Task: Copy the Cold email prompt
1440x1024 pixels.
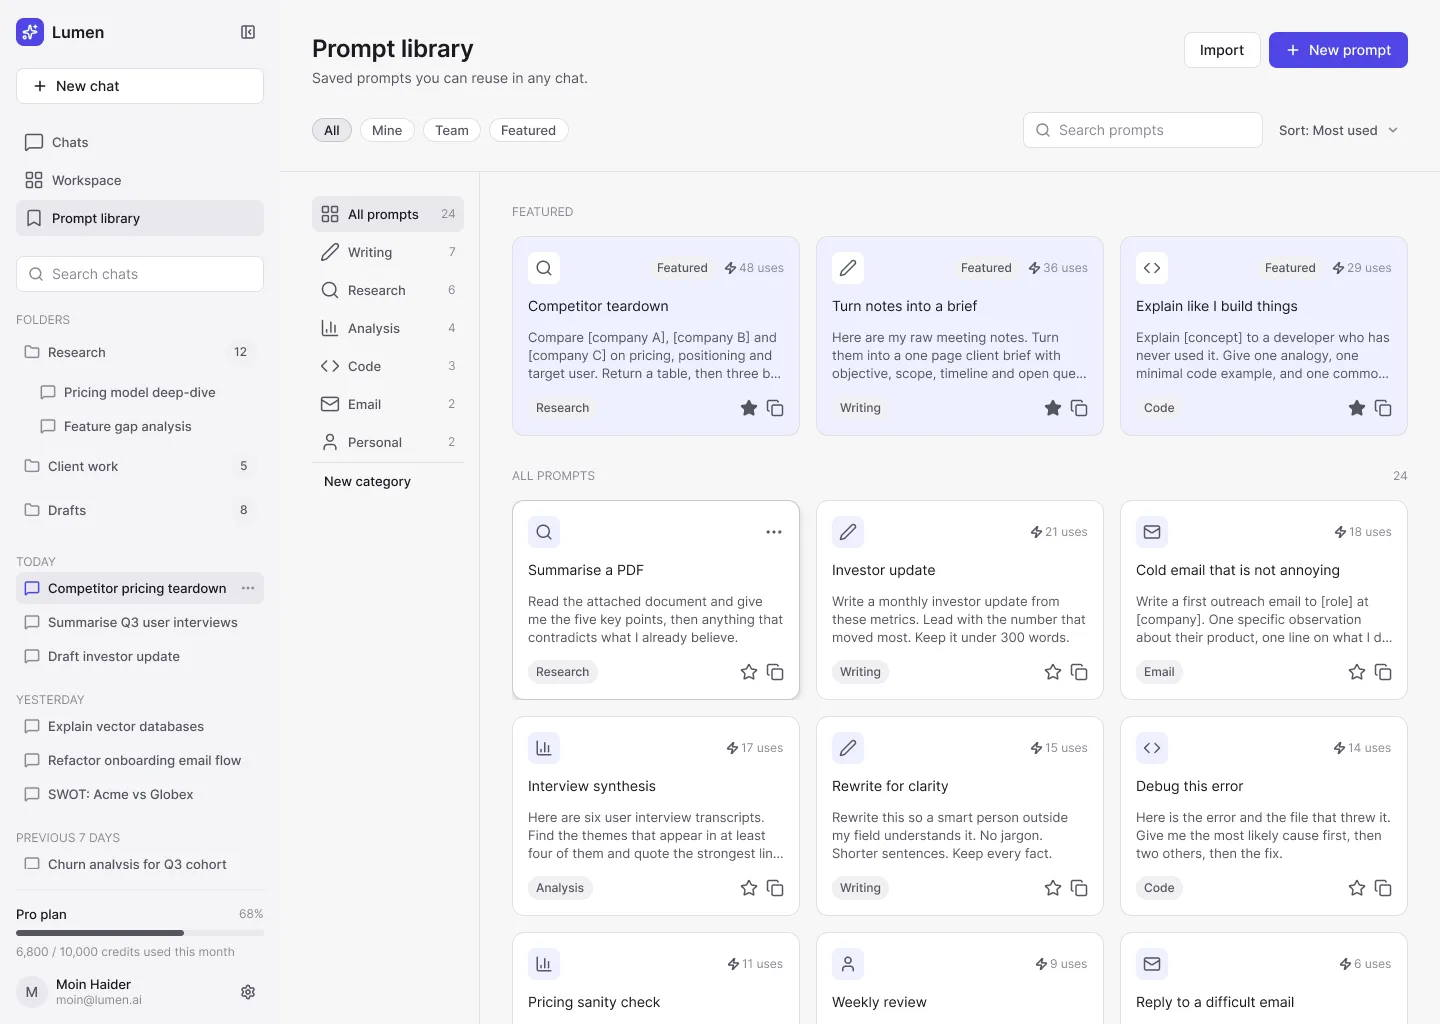Action: pos(1383,672)
